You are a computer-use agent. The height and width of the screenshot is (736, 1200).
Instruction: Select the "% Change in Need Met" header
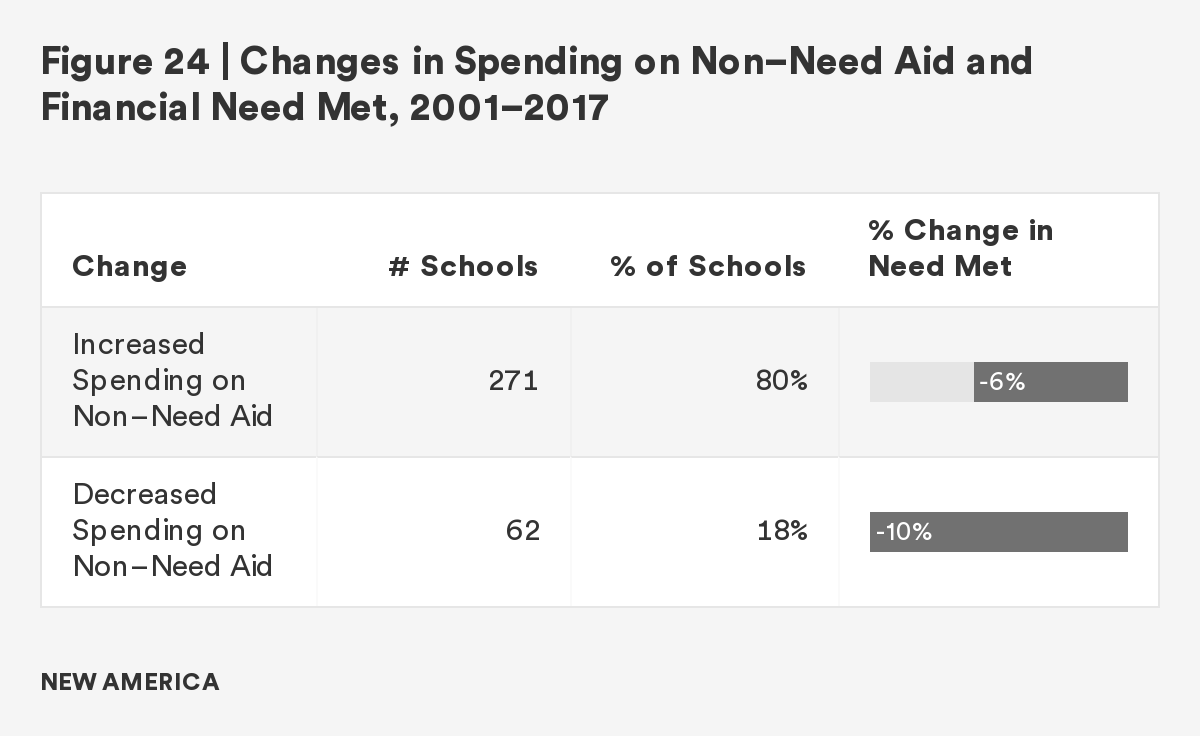pos(960,248)
